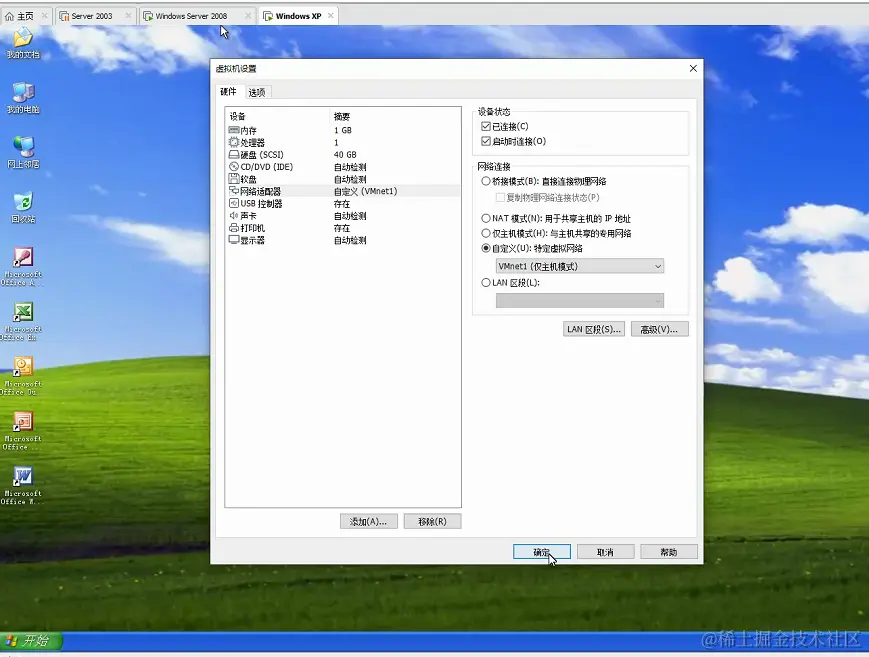Open Microsoft Office Word shortcut
Viewport: 869px width, 657px height.
[x=22, y=486]
